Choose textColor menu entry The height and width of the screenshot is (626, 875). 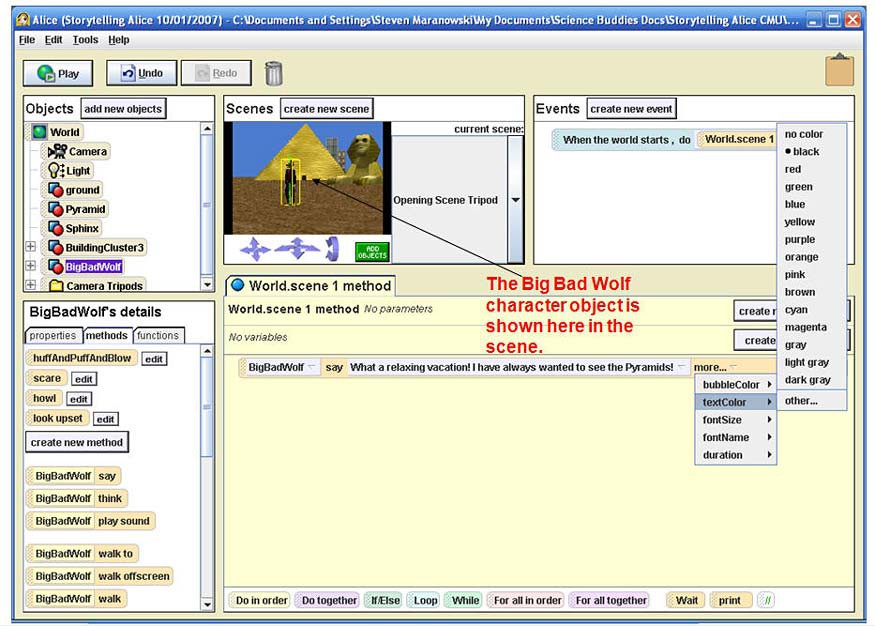(x=736, y=402)
